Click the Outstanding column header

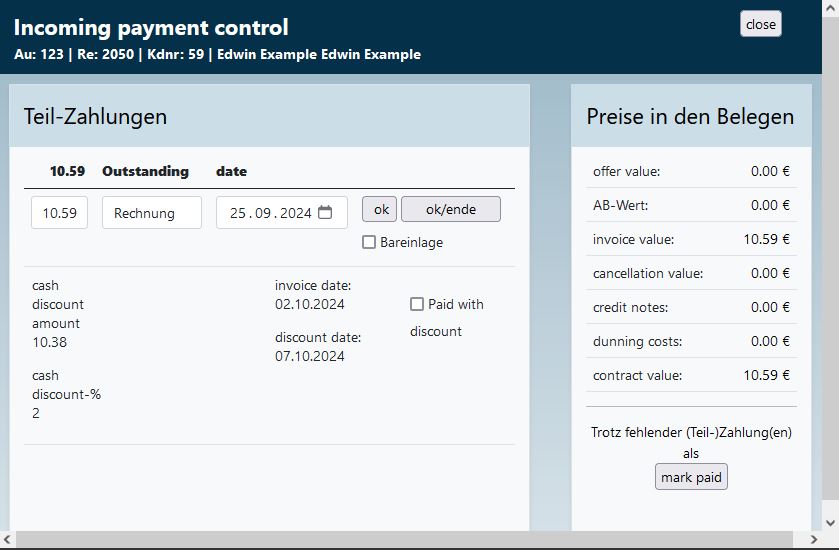click(x=145, y=171)
